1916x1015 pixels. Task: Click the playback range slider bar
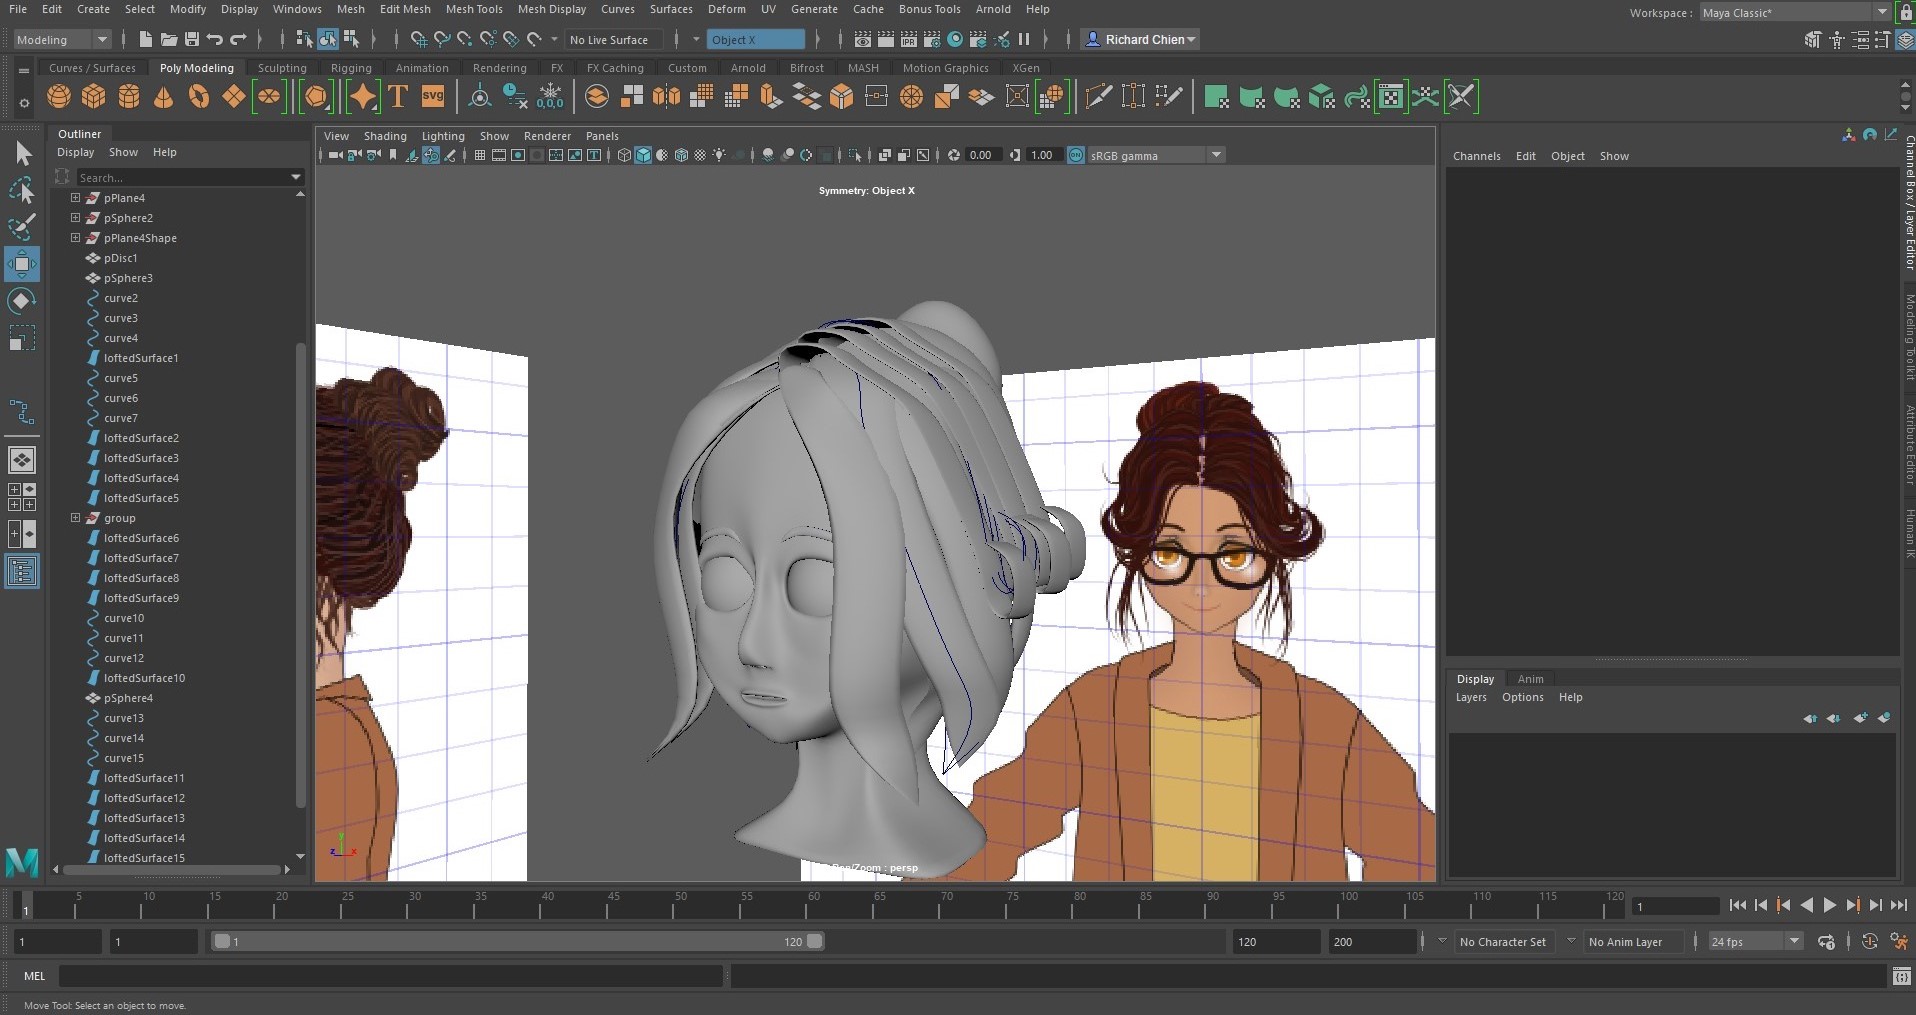coord(515,942)
